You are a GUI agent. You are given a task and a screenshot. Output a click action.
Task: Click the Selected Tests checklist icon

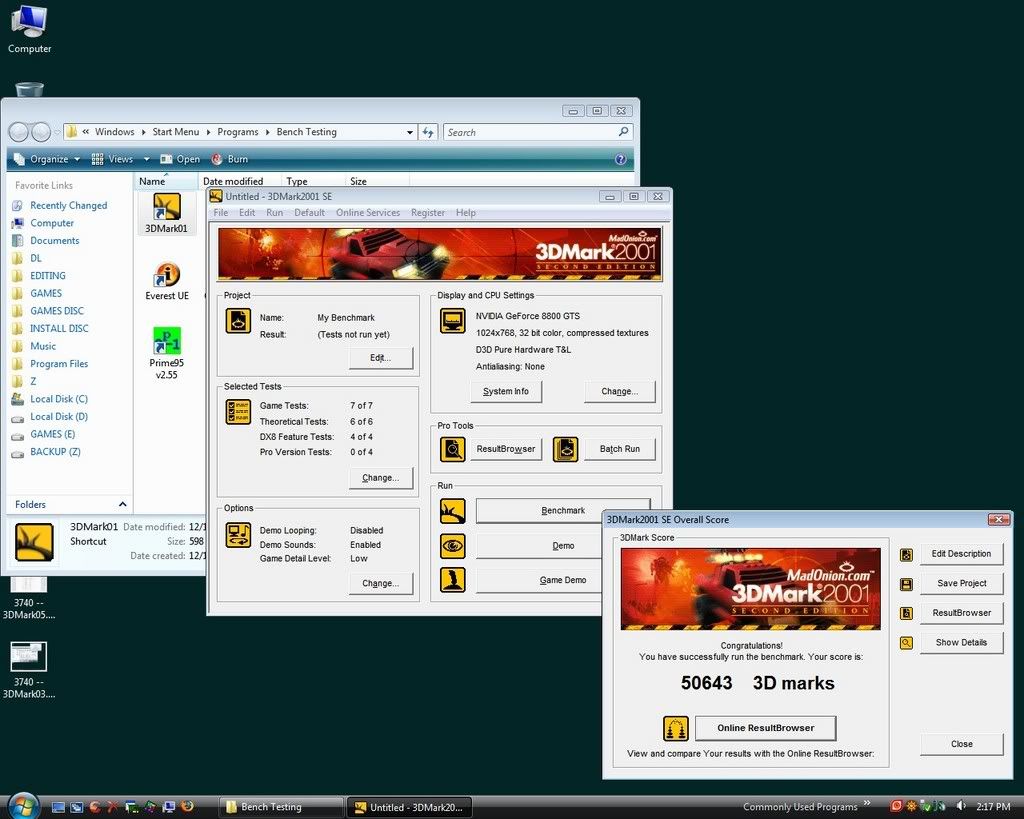pos(238,412)
